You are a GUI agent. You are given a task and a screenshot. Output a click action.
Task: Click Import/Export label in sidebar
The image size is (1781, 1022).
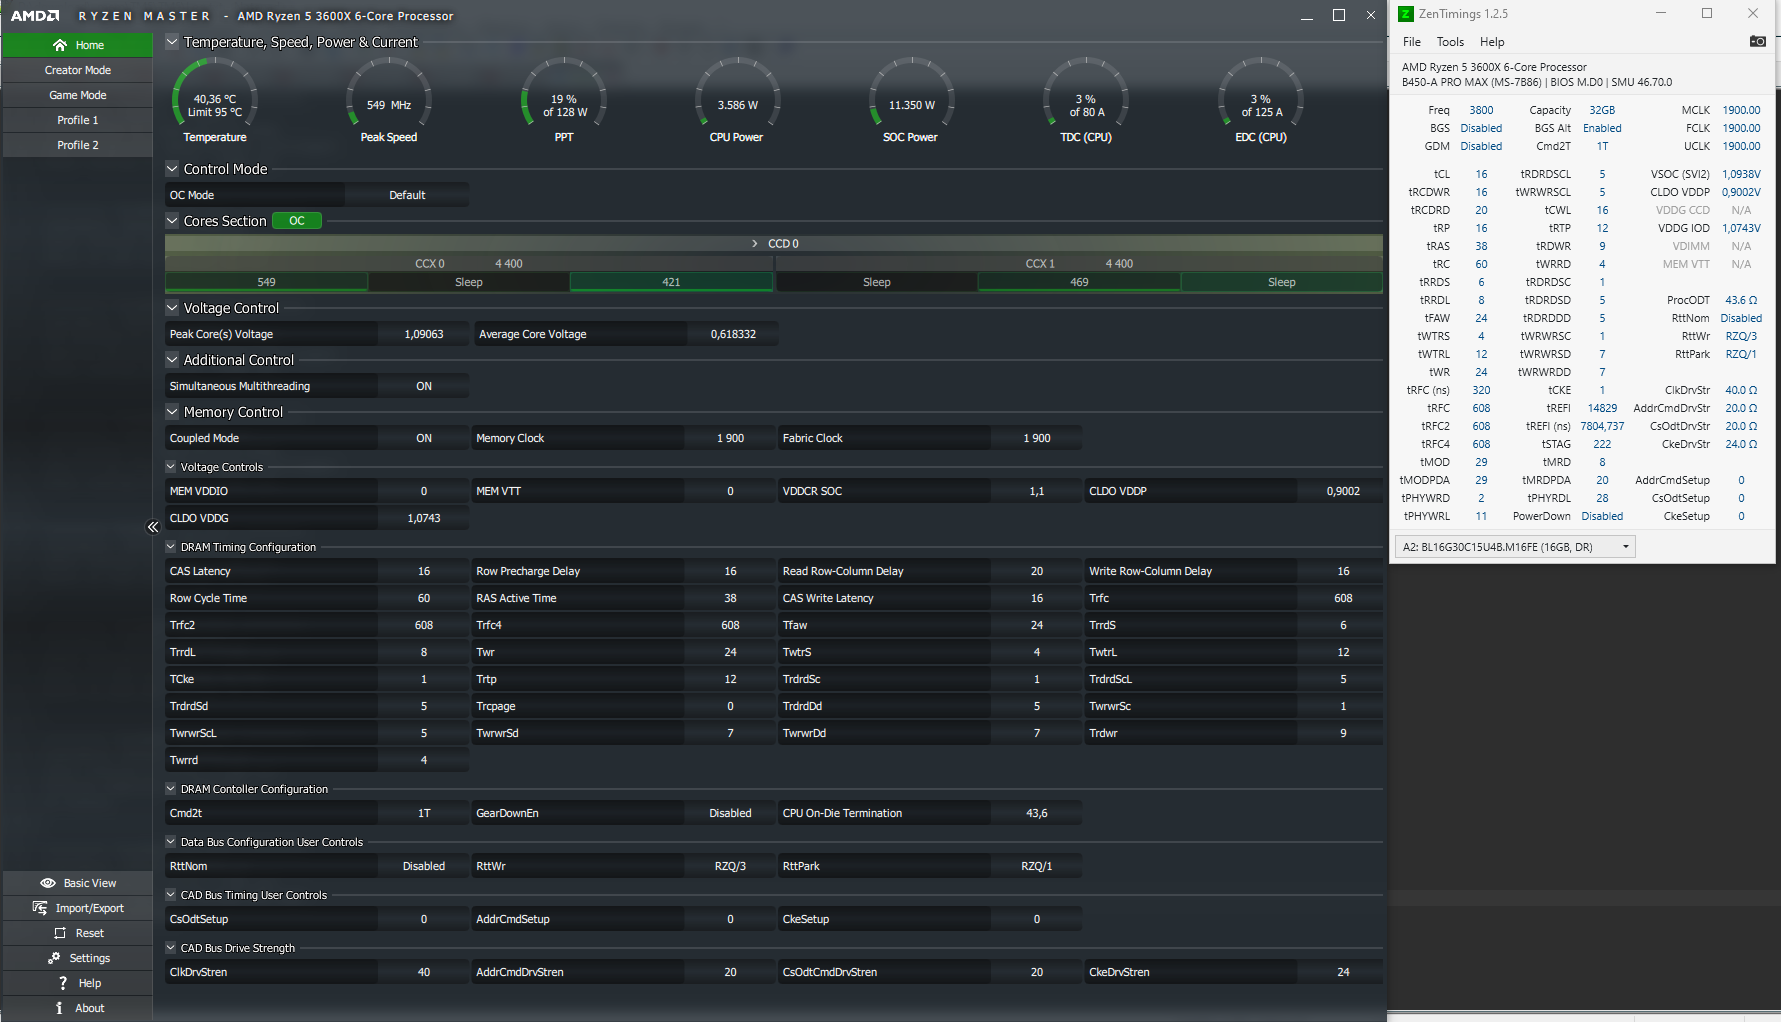coord(90,908)
